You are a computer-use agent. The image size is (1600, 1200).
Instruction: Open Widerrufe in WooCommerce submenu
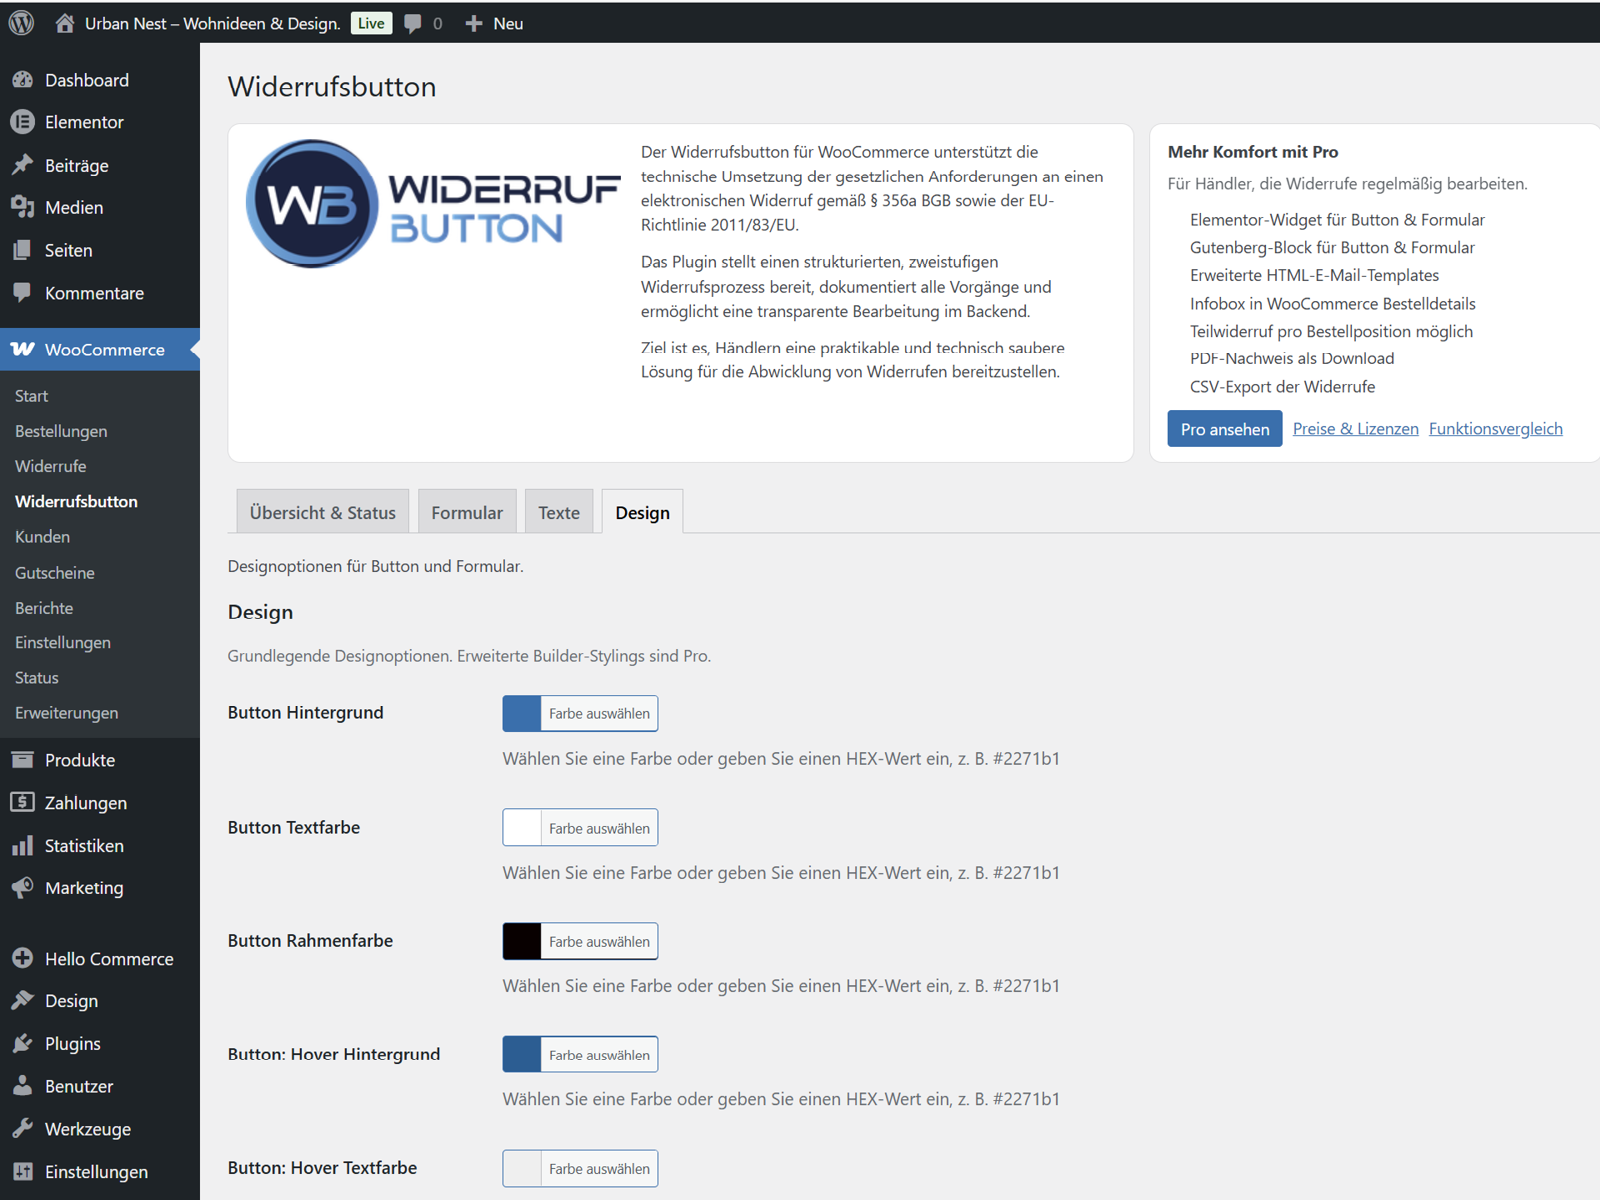51,466
